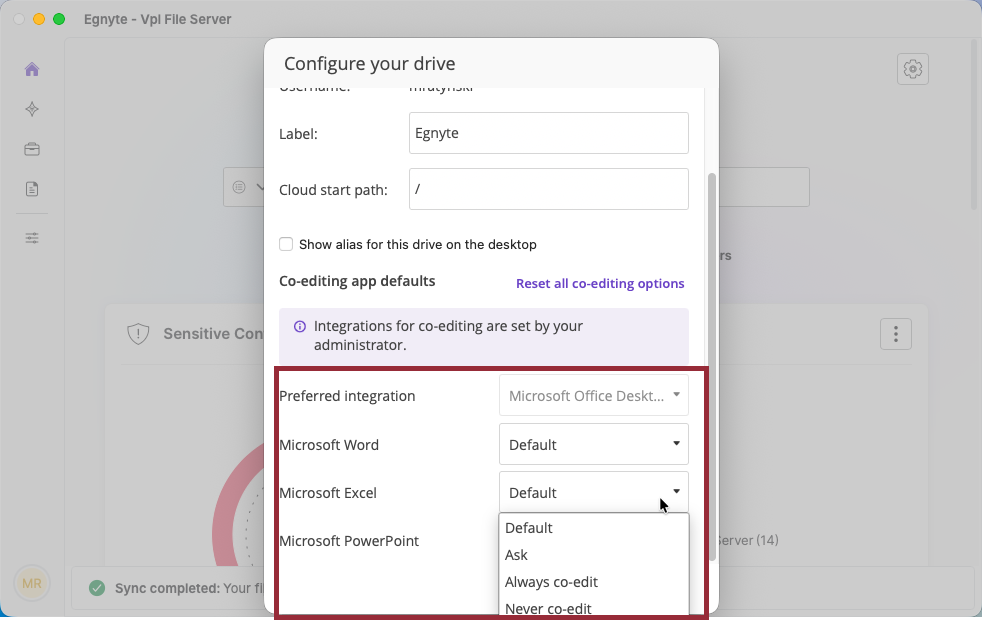Click the info icon in the co-editing notice
This screenshot has width=982, height=621.
[x=300, y=326]
